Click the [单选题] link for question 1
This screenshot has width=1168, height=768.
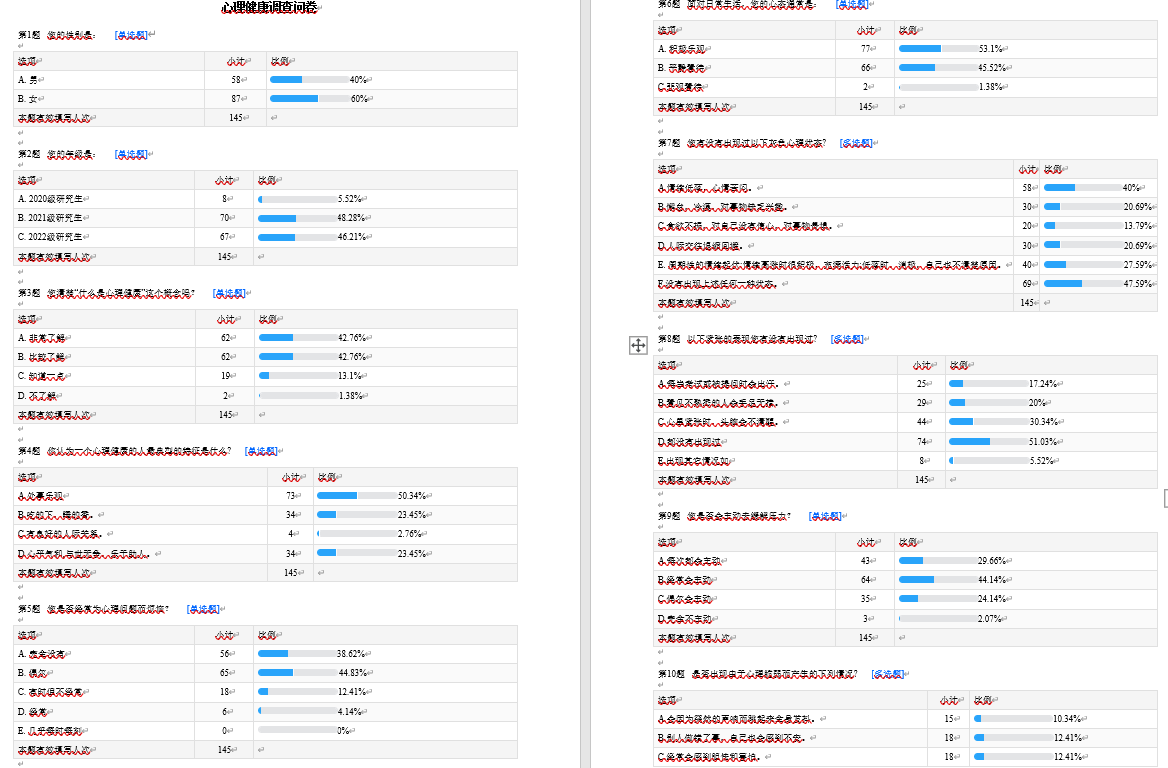pos(131,35)
